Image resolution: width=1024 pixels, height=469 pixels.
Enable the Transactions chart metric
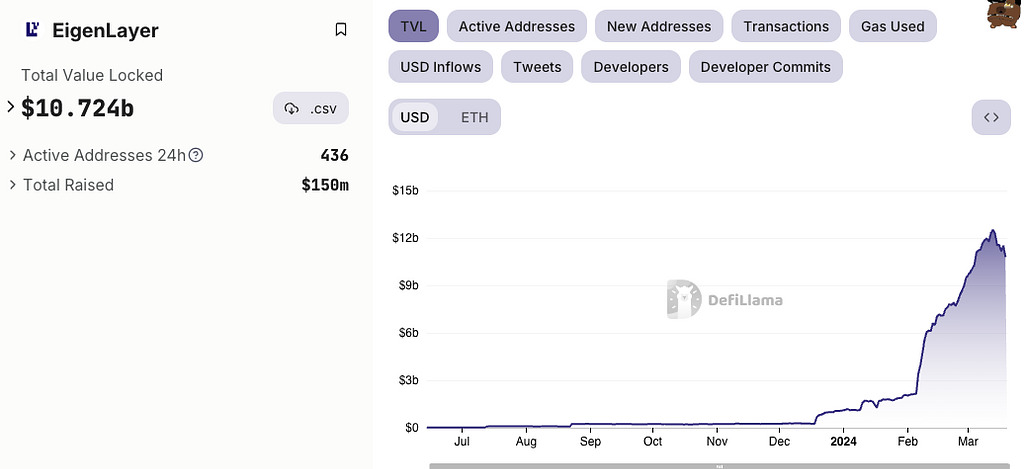[786, 26]
